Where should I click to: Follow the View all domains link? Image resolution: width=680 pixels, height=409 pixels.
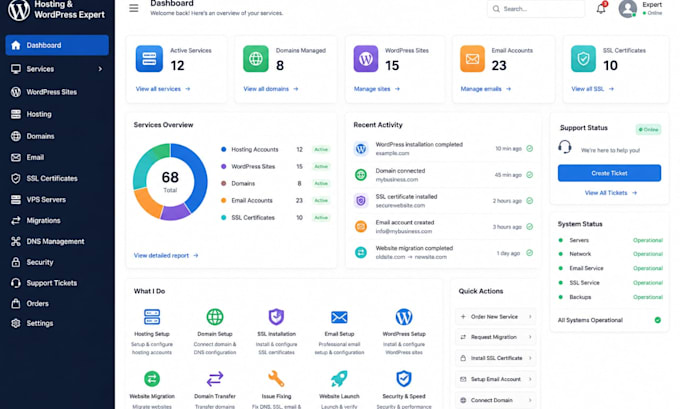pos(271,89)
